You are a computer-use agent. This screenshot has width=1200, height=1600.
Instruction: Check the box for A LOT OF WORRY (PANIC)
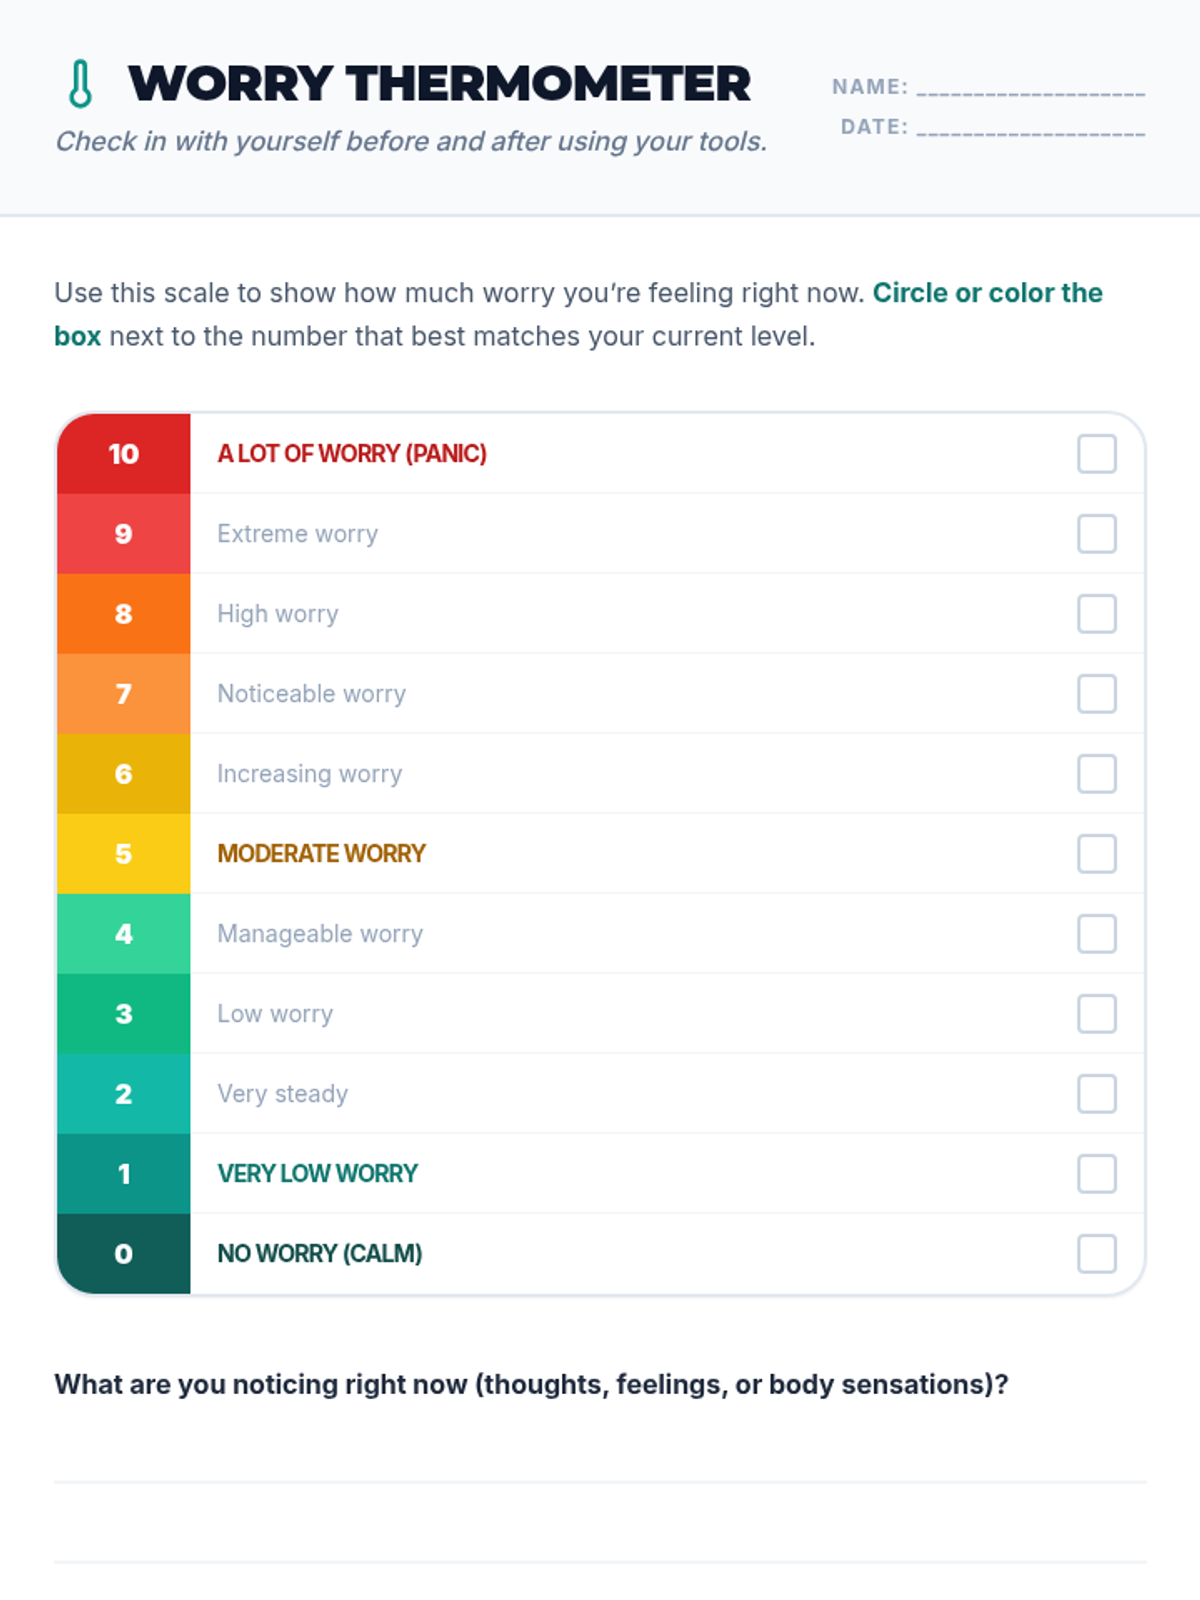coord(1096,454)
